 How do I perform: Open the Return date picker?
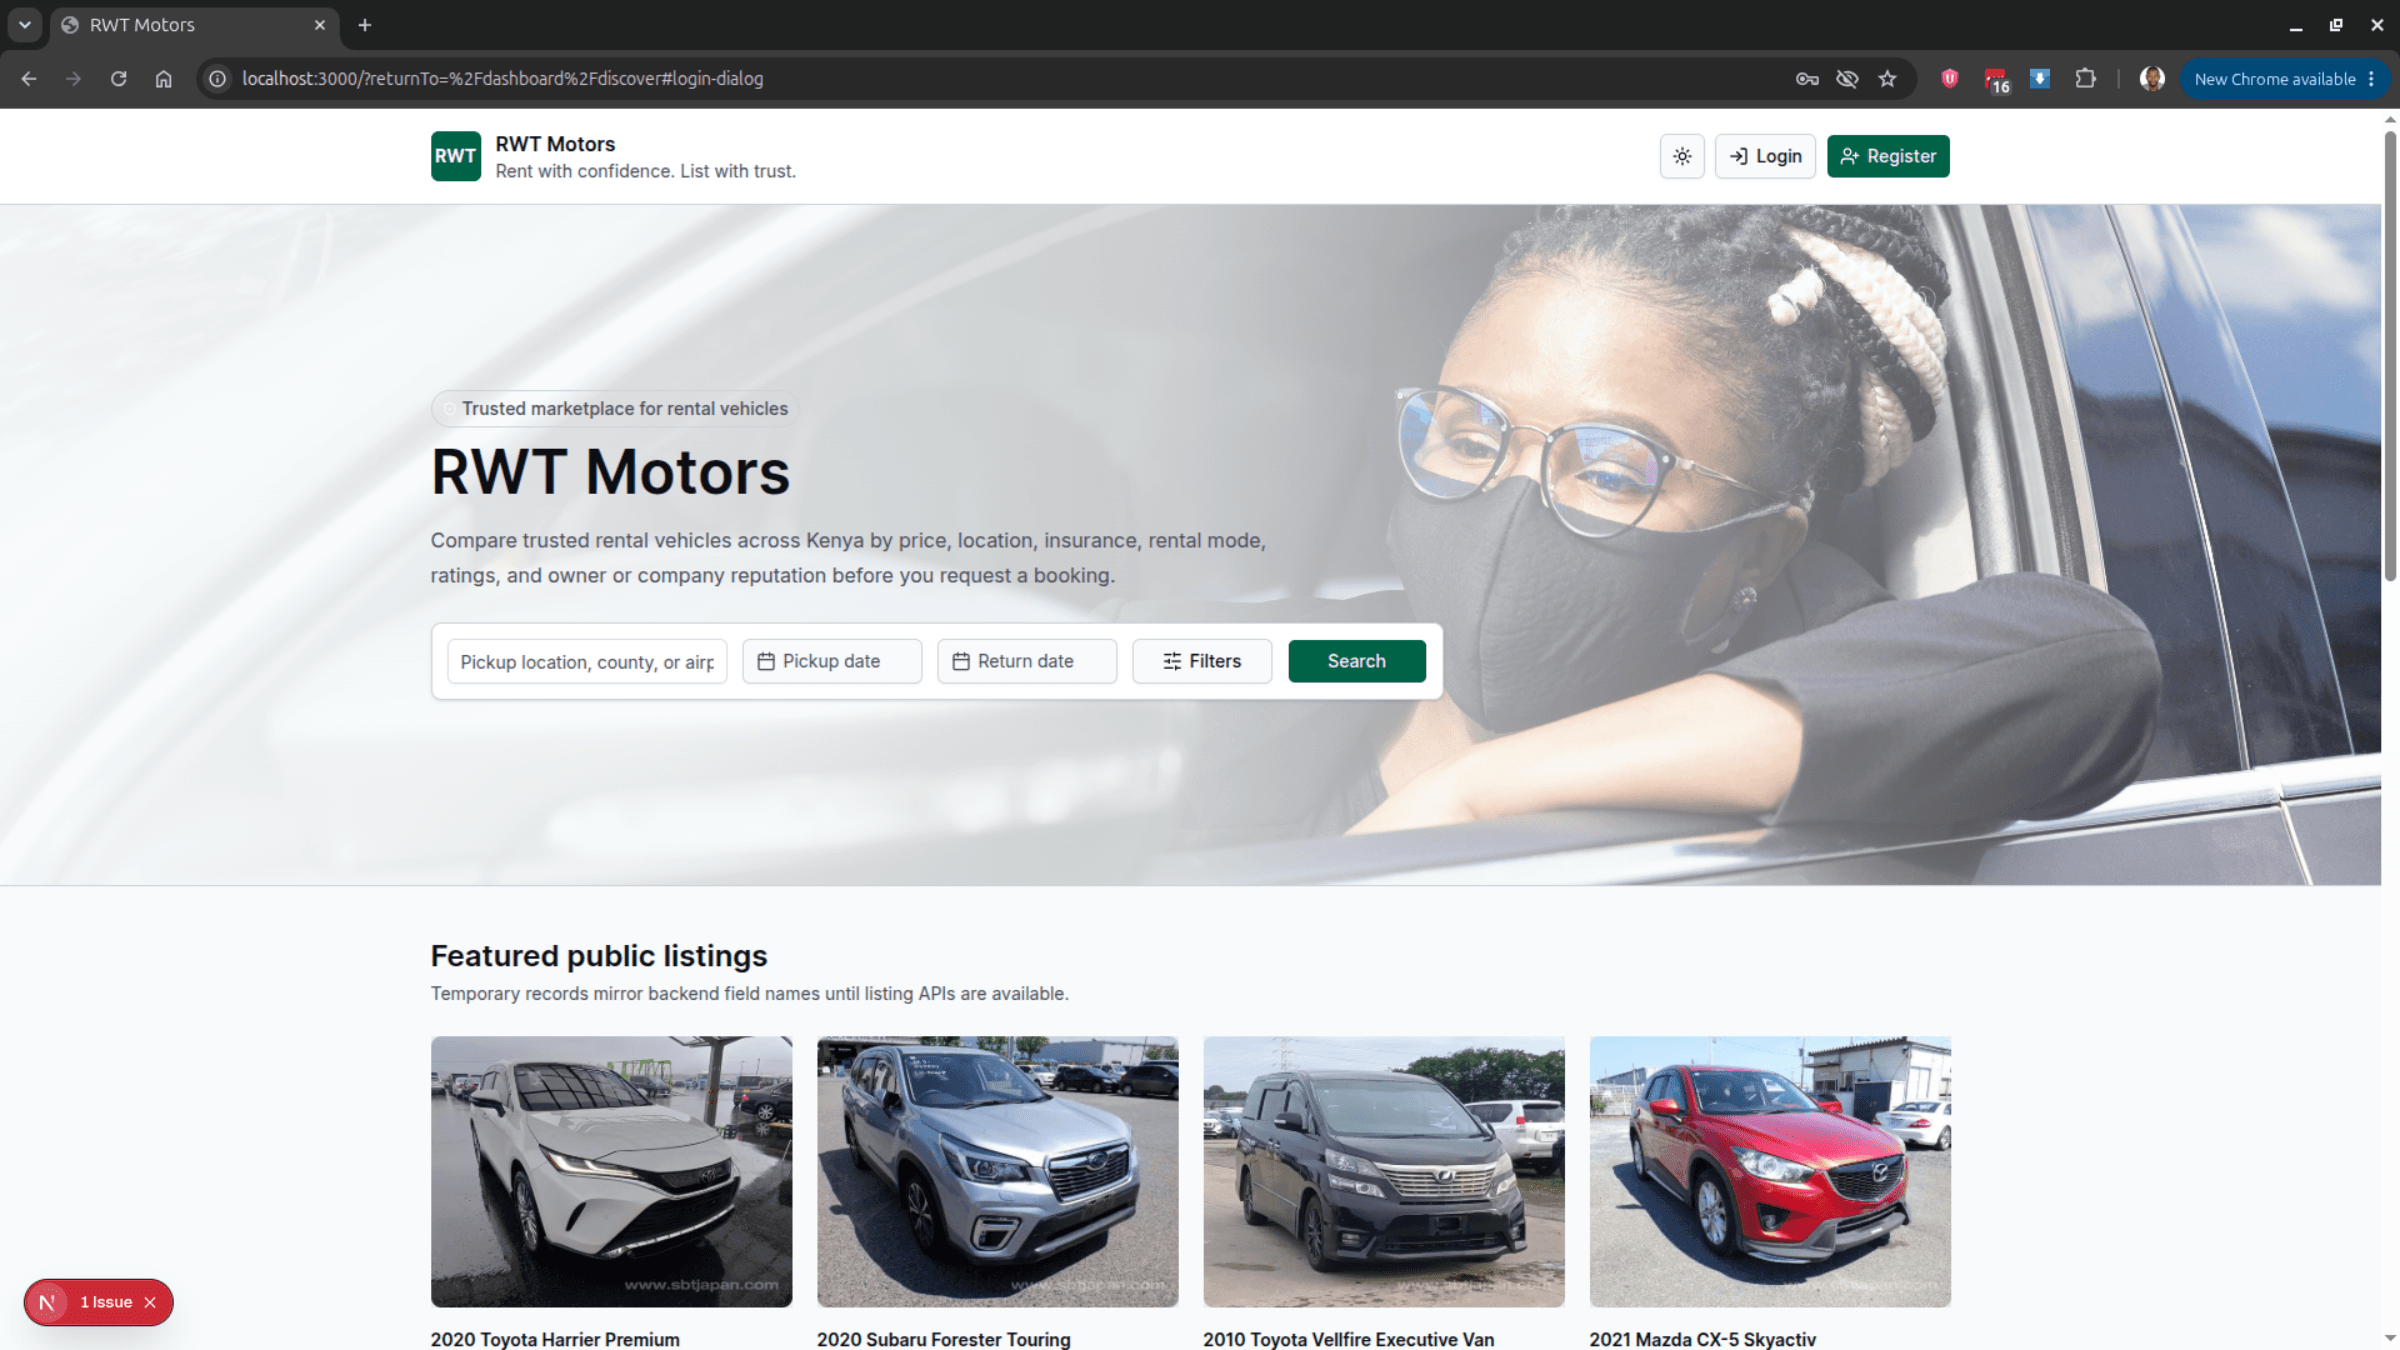pos(1027,661)
